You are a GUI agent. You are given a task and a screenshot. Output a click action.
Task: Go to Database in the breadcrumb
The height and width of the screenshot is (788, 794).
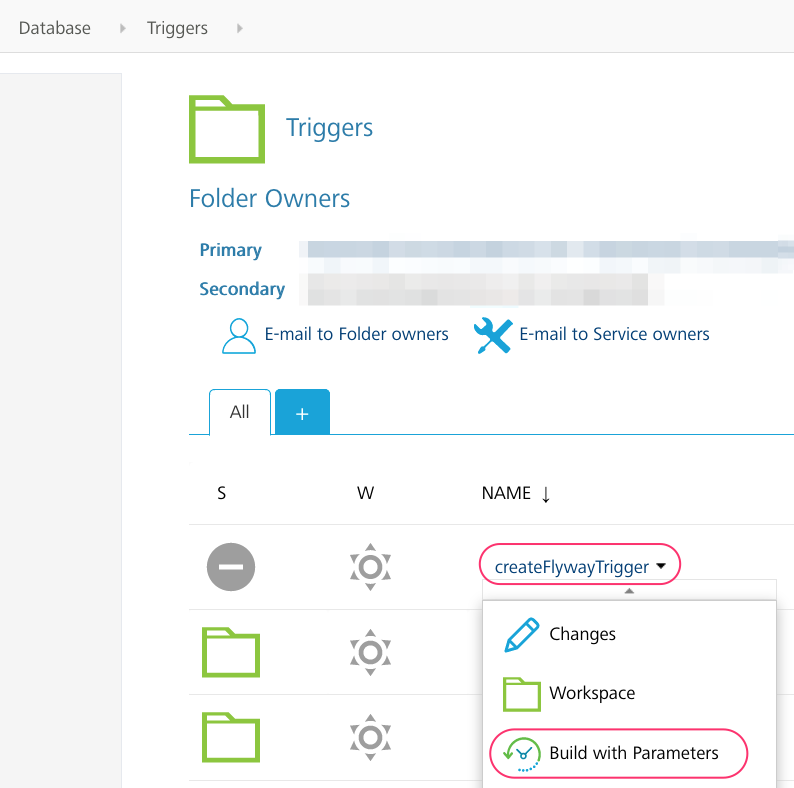[x=55, y=28]
